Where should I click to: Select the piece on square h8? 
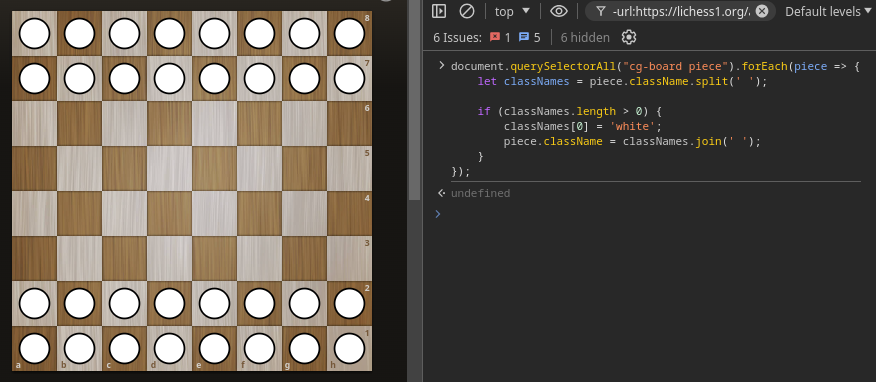(x=350, y=34)
